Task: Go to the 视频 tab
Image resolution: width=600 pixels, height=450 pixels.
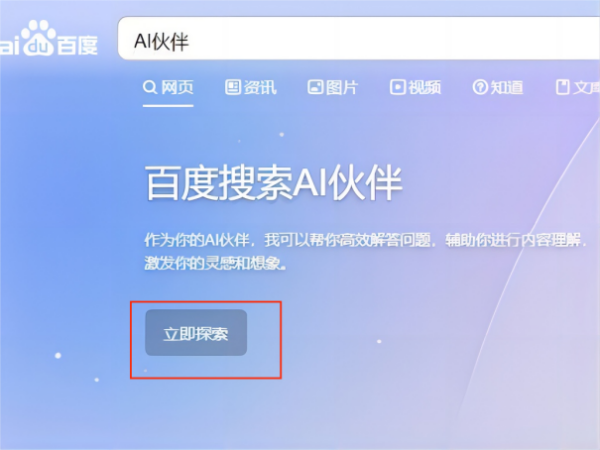Action: pyautogui.click(x=424, y=88)
